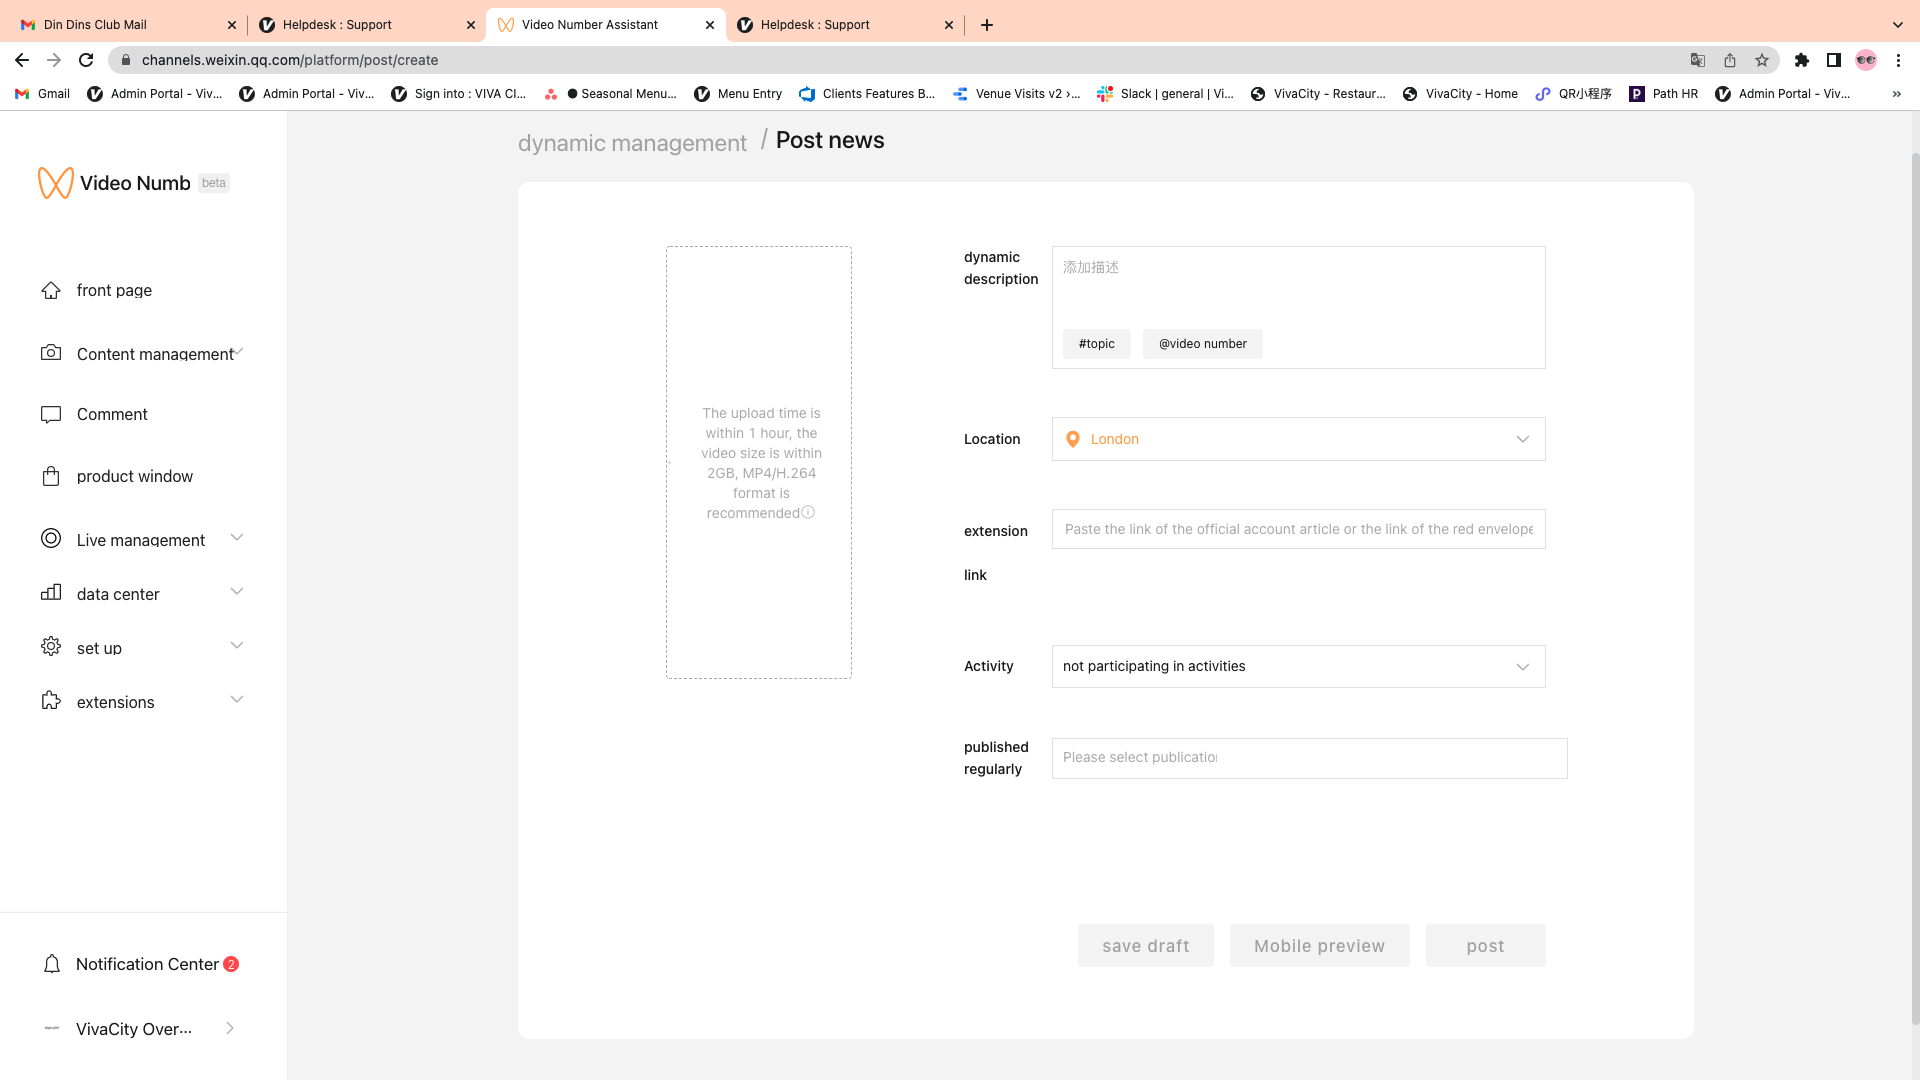Screen dimensions: 1920x1080
Task: Click the extension link input field
Action: point(1298,529)
